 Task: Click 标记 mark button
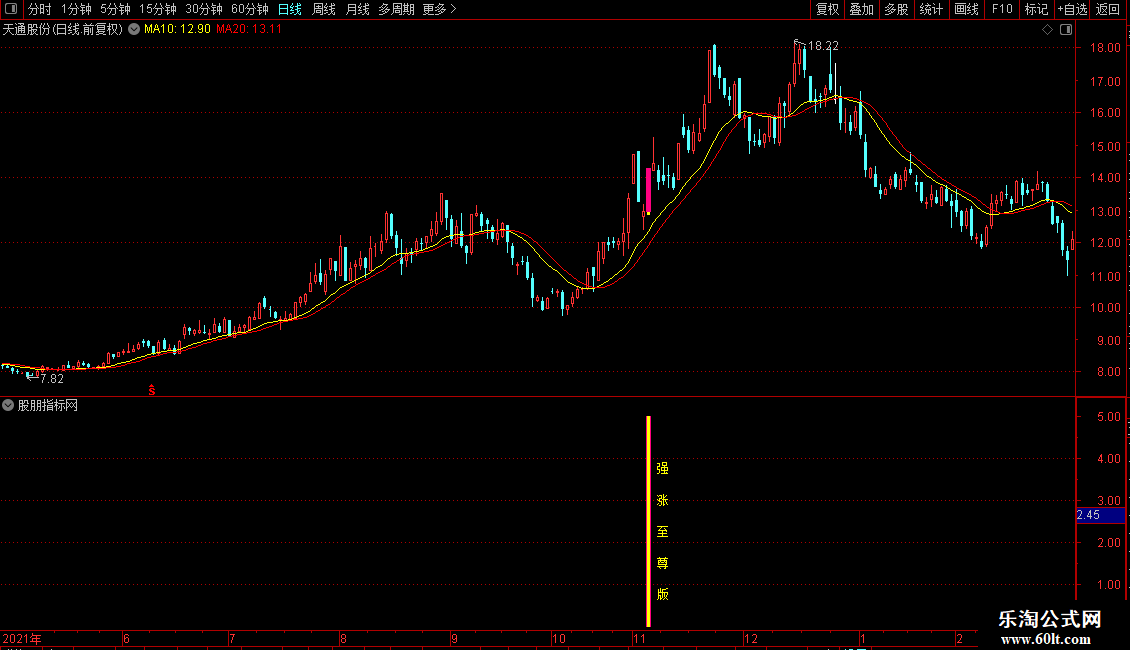1036,9
